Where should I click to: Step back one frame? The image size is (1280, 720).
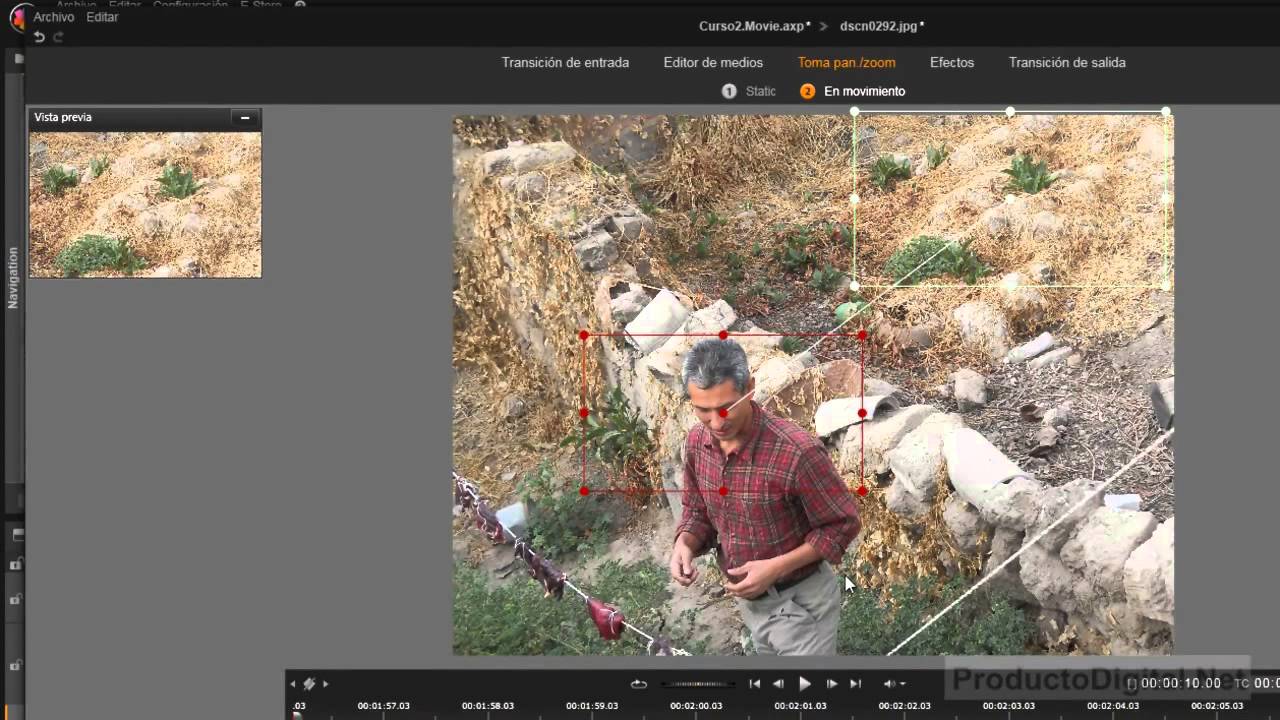click(779, 684)
